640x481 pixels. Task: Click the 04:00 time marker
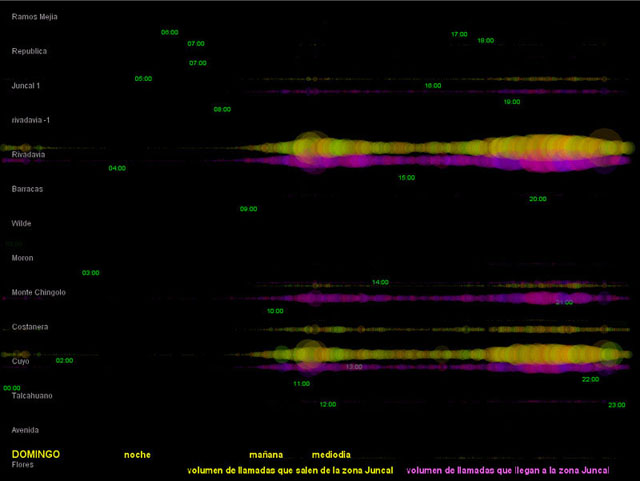coord(117,168)
